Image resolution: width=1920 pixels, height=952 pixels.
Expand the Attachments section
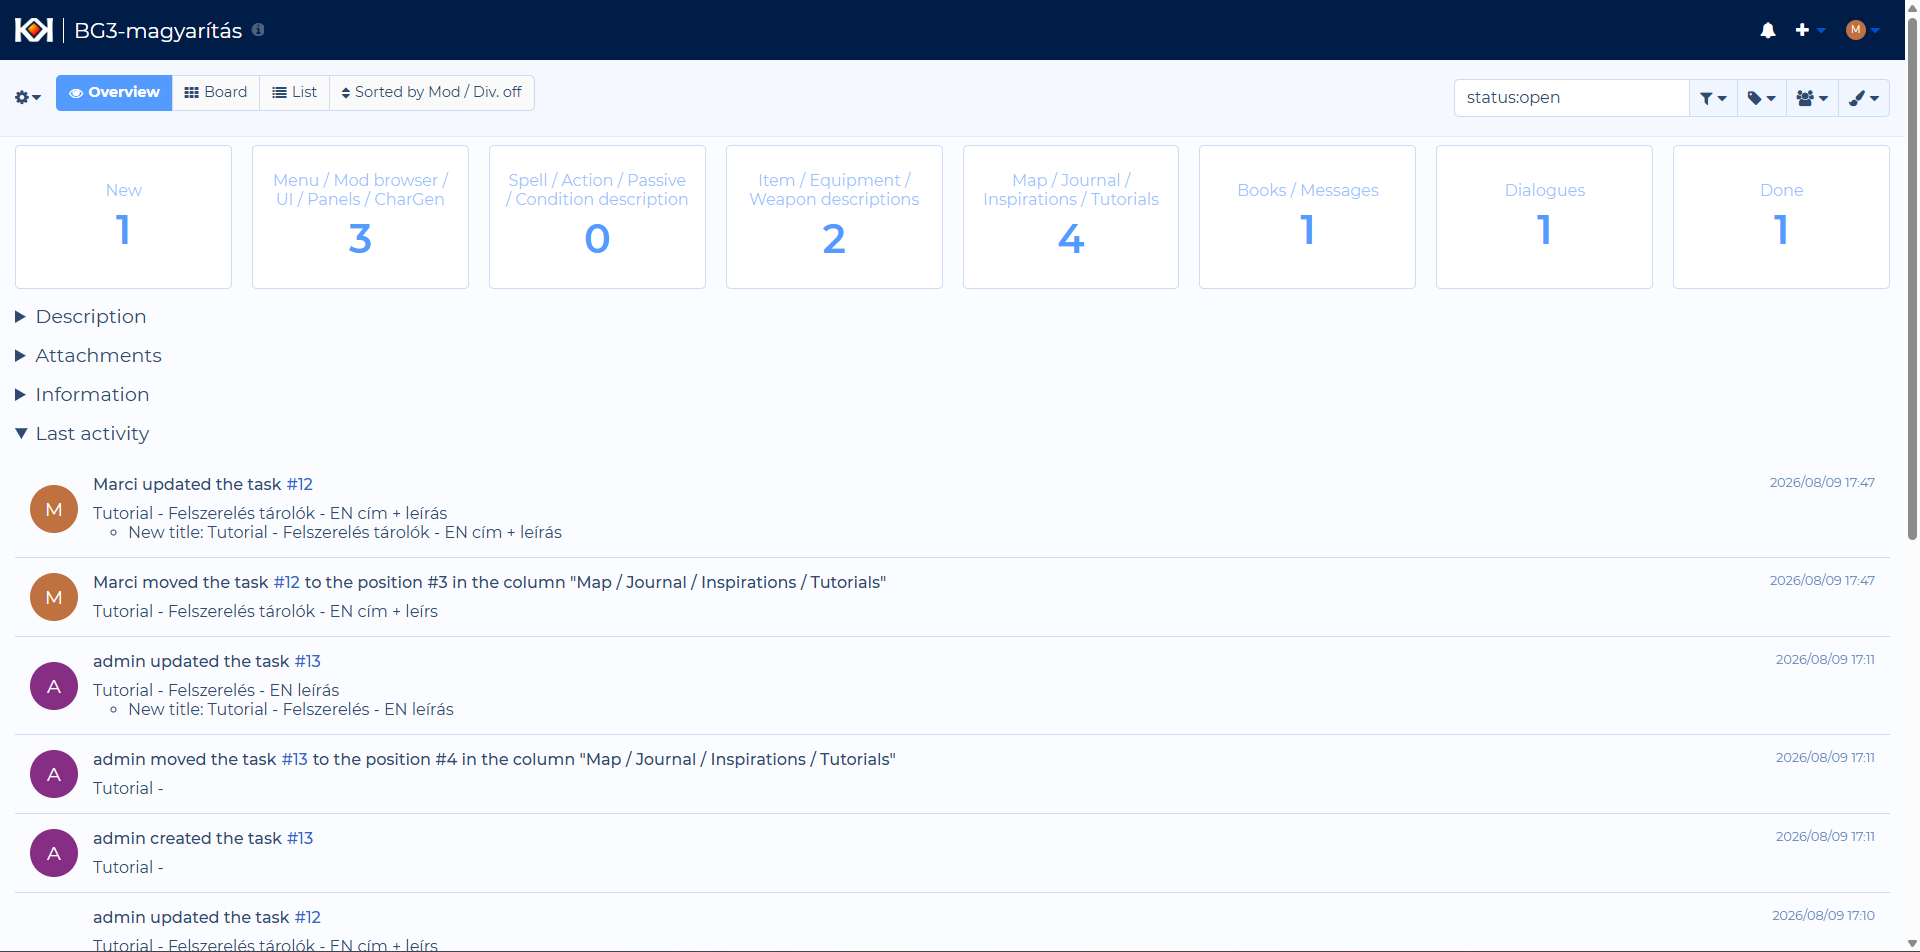pyautogui.click(x=88, y=355)
